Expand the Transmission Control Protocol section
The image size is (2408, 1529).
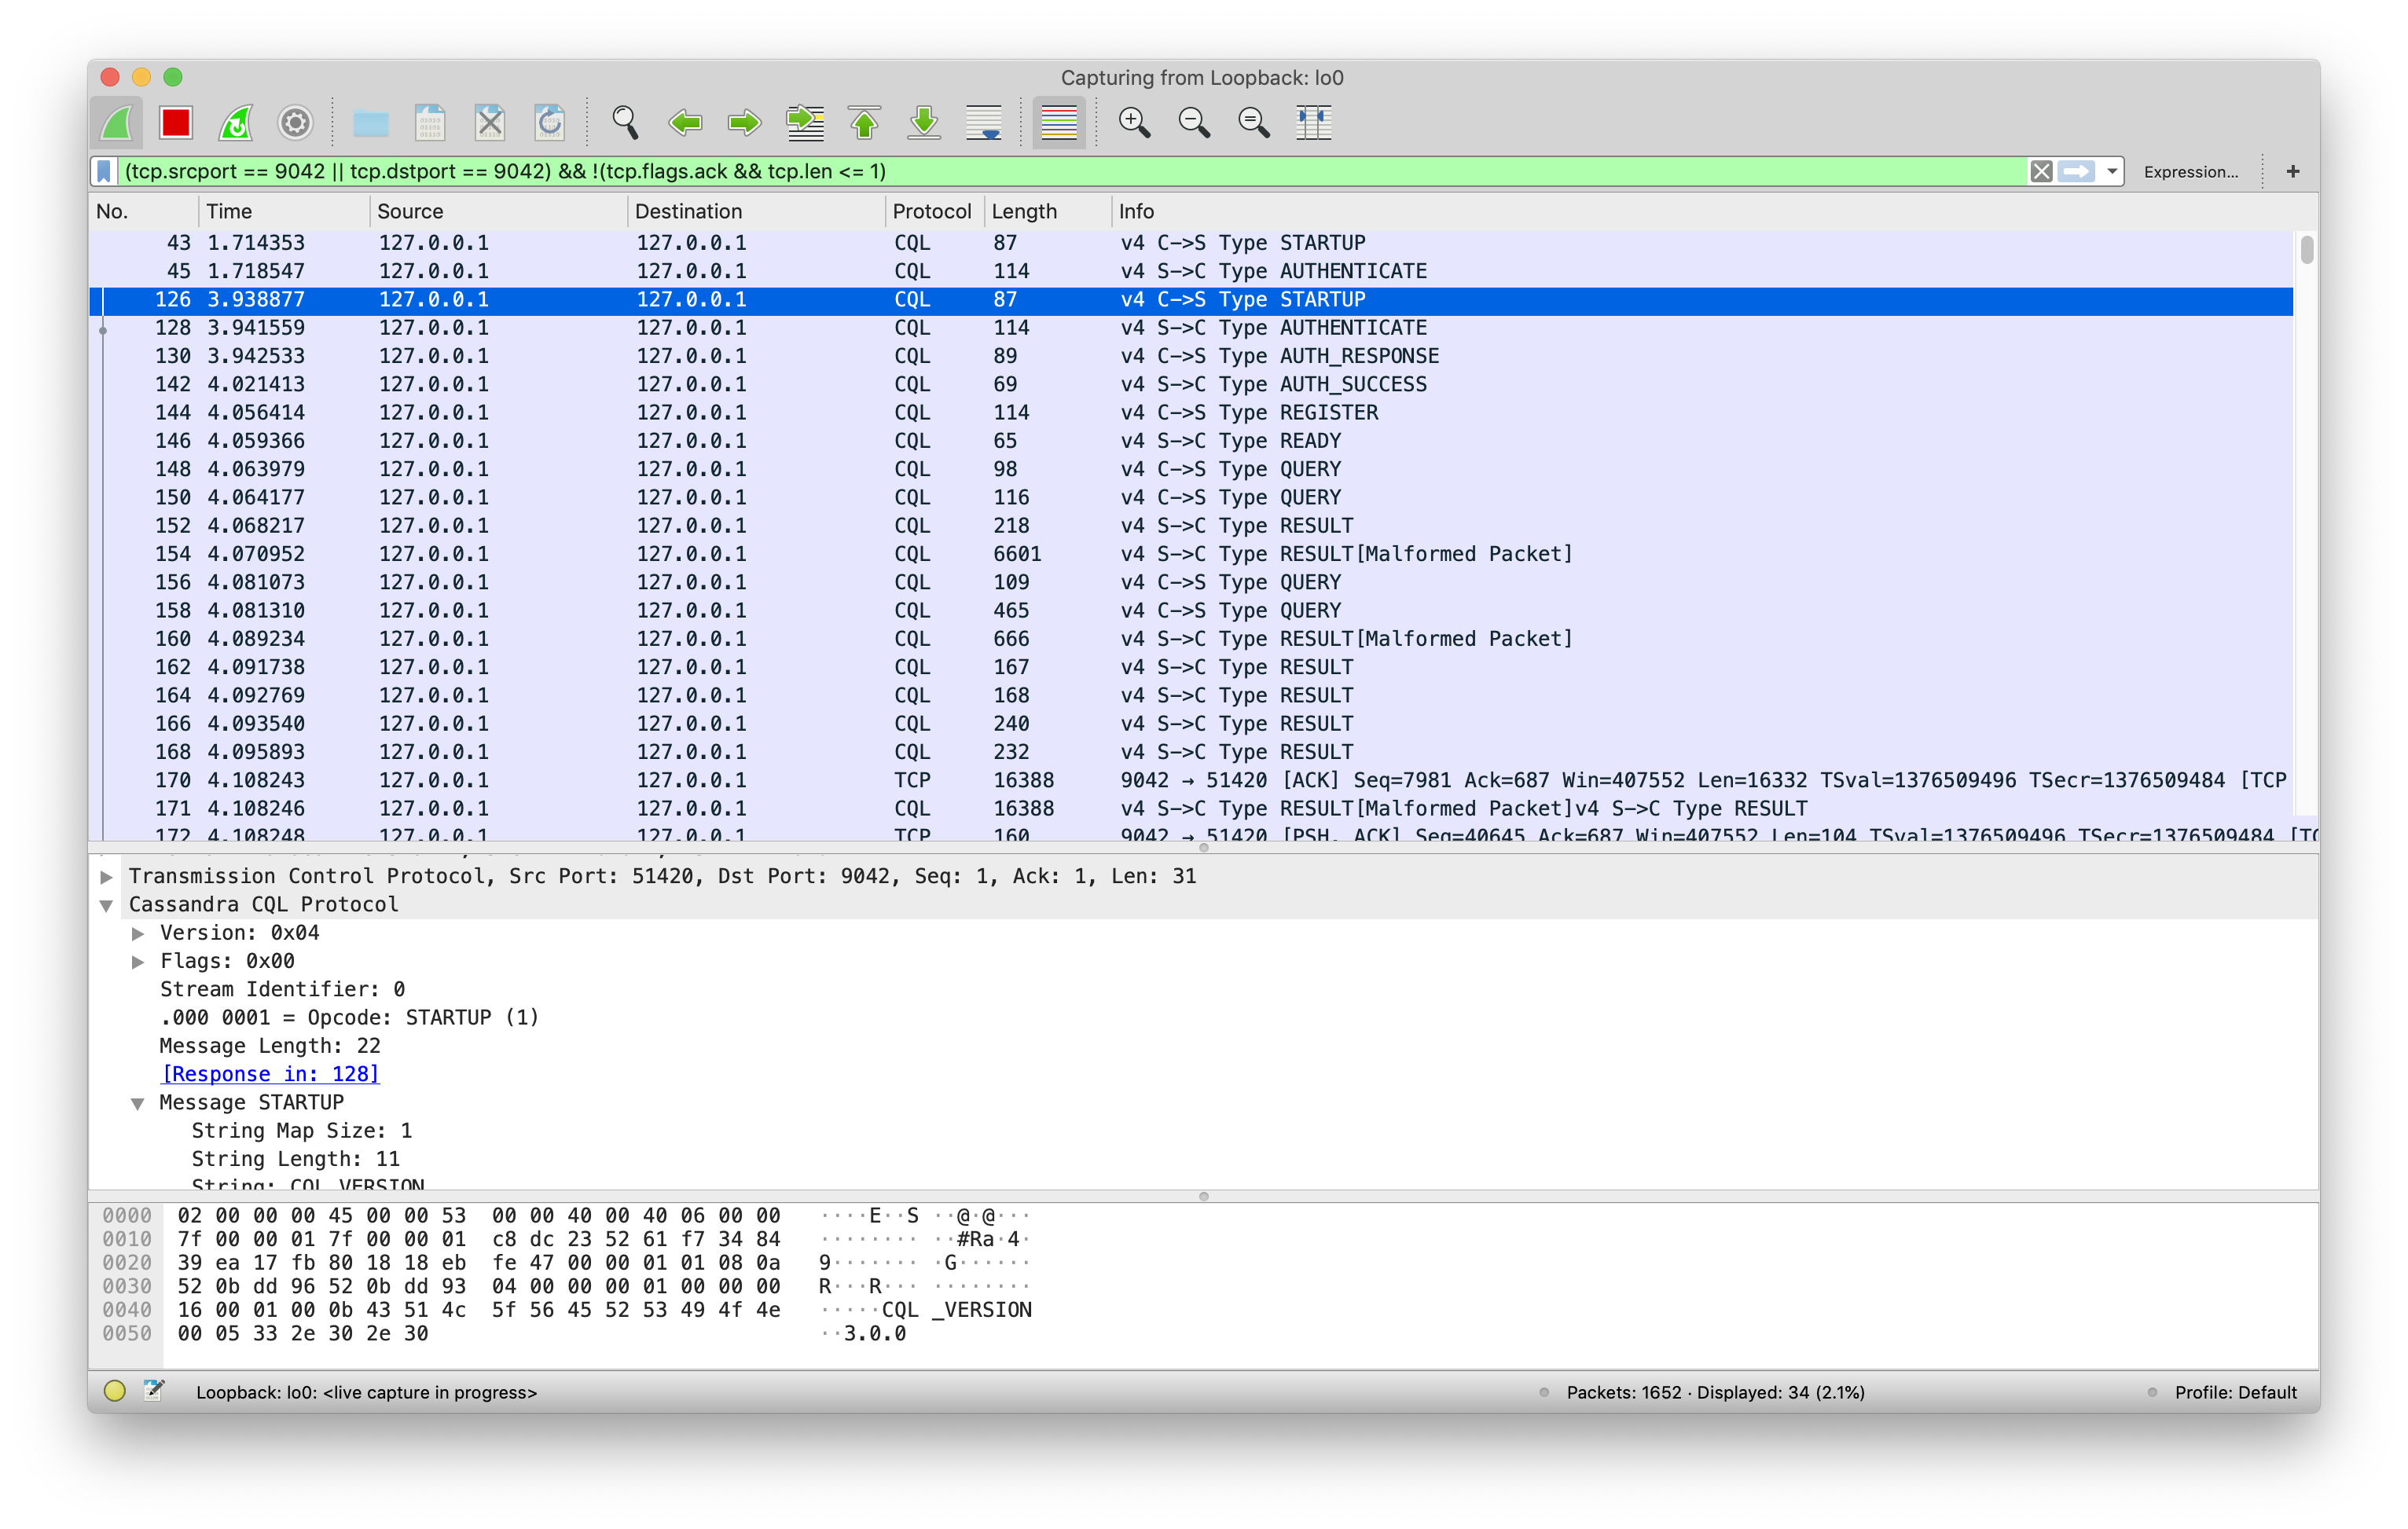tap(107, 876)
